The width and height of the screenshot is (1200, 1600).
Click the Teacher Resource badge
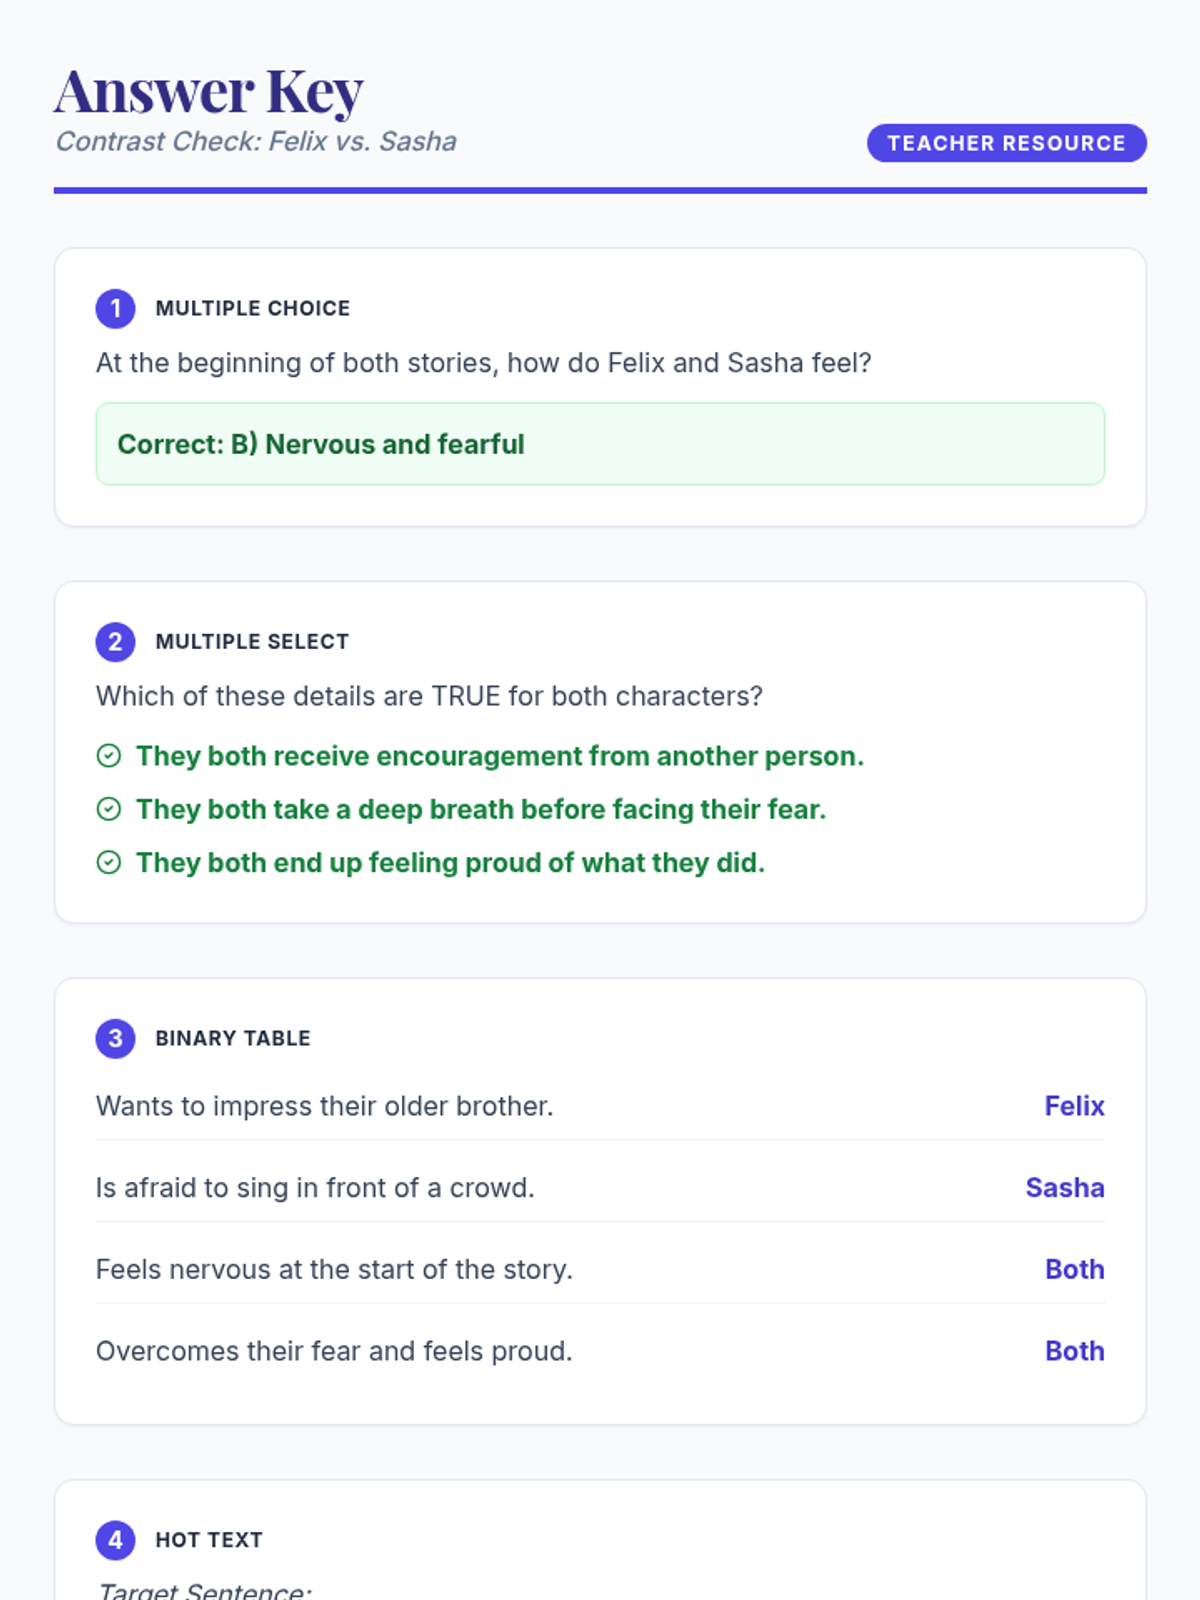click(1006, 143)
